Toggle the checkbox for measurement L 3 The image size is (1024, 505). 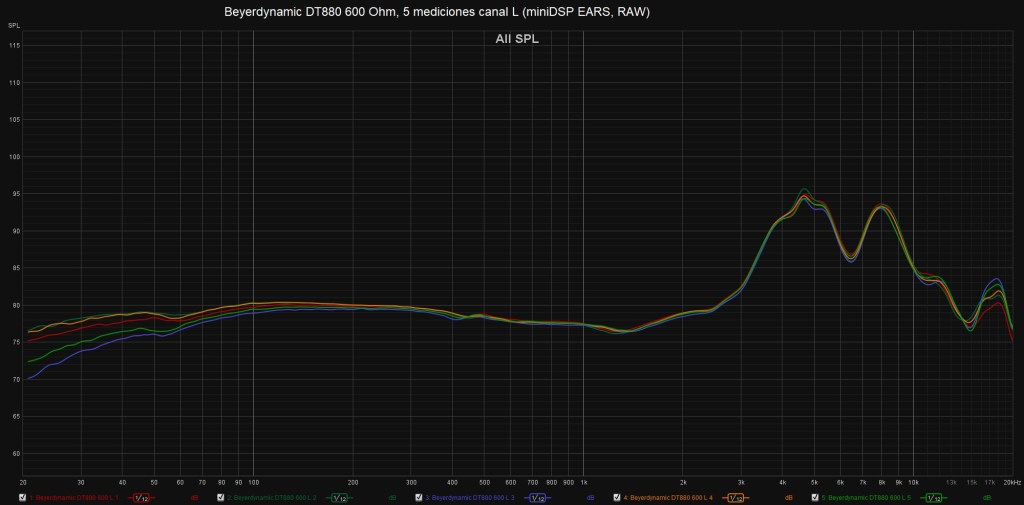click(419, 497)
